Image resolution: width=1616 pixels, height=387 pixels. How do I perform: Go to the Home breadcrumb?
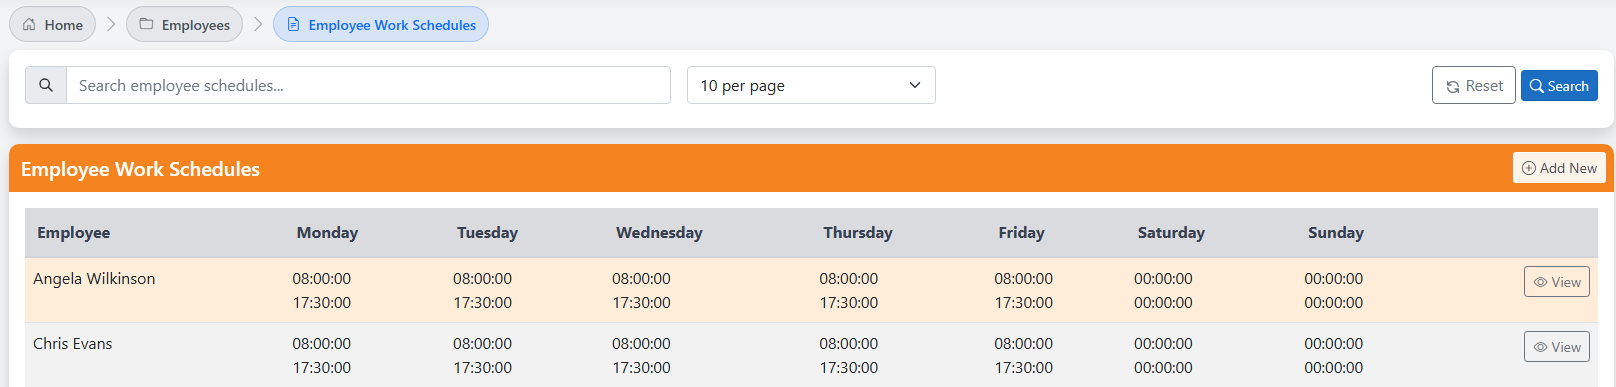coord(52,25)
